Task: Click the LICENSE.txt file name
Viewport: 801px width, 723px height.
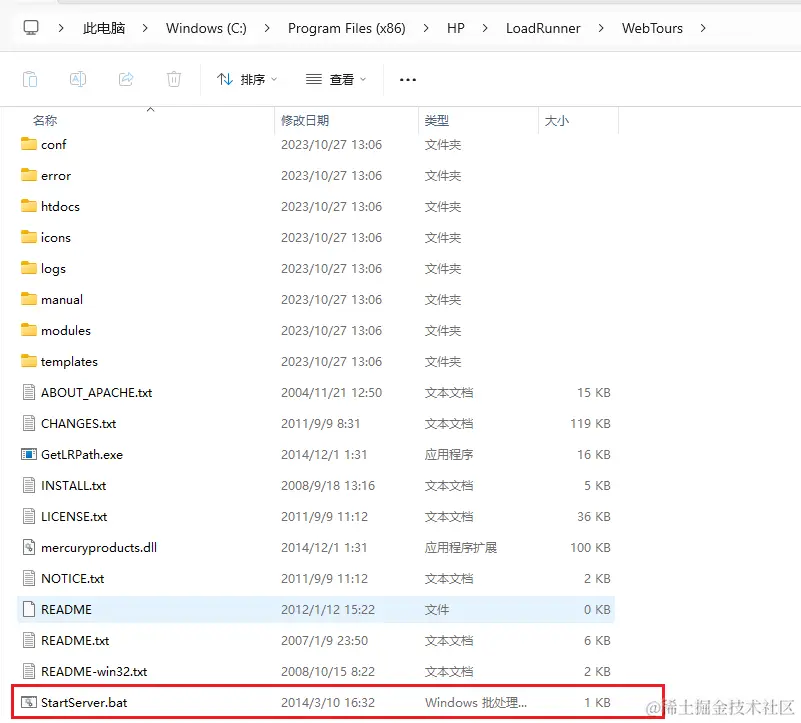Action: click(74, 517)
